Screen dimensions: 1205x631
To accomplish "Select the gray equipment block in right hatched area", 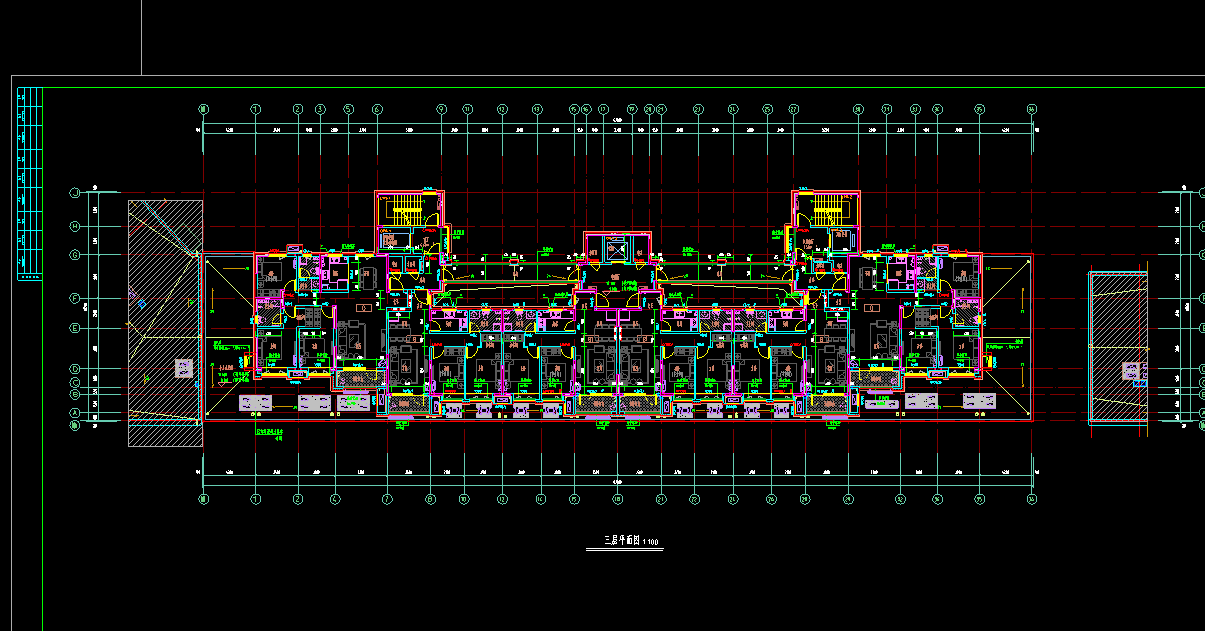I will pyautogui.click(x=1133, y=372).
